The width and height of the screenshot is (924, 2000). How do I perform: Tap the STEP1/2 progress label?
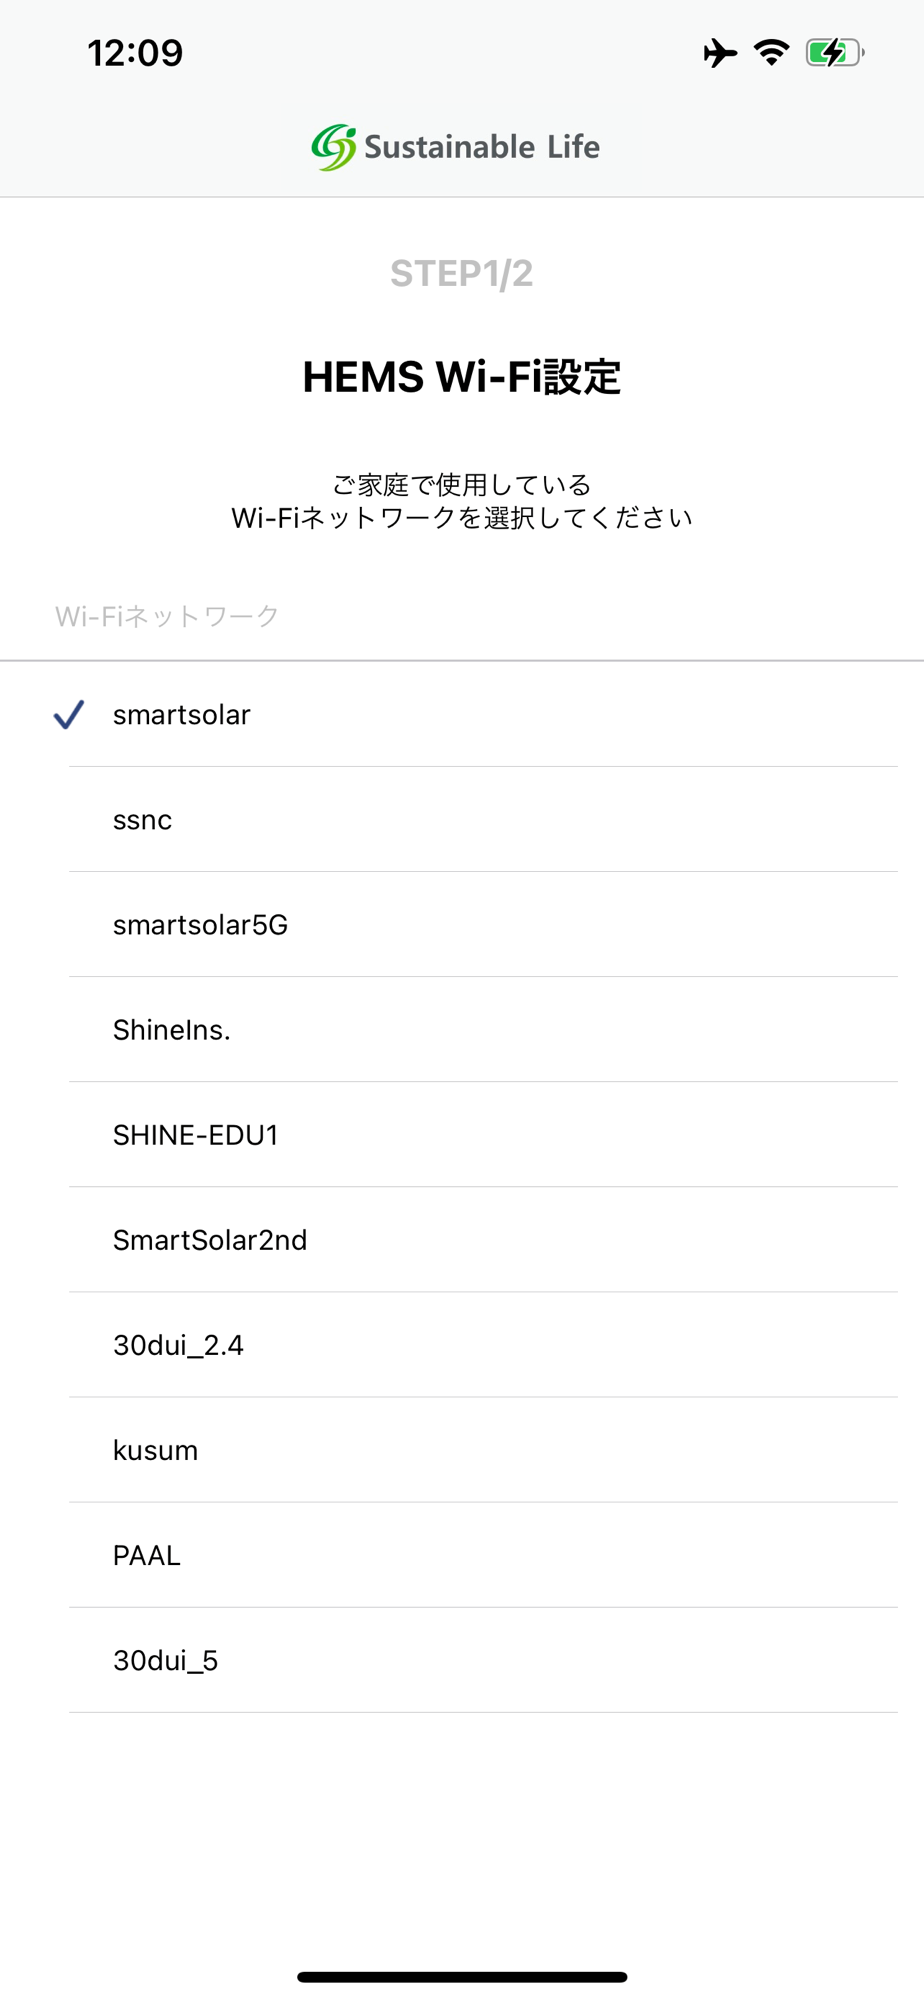click(x=461, y=273)
